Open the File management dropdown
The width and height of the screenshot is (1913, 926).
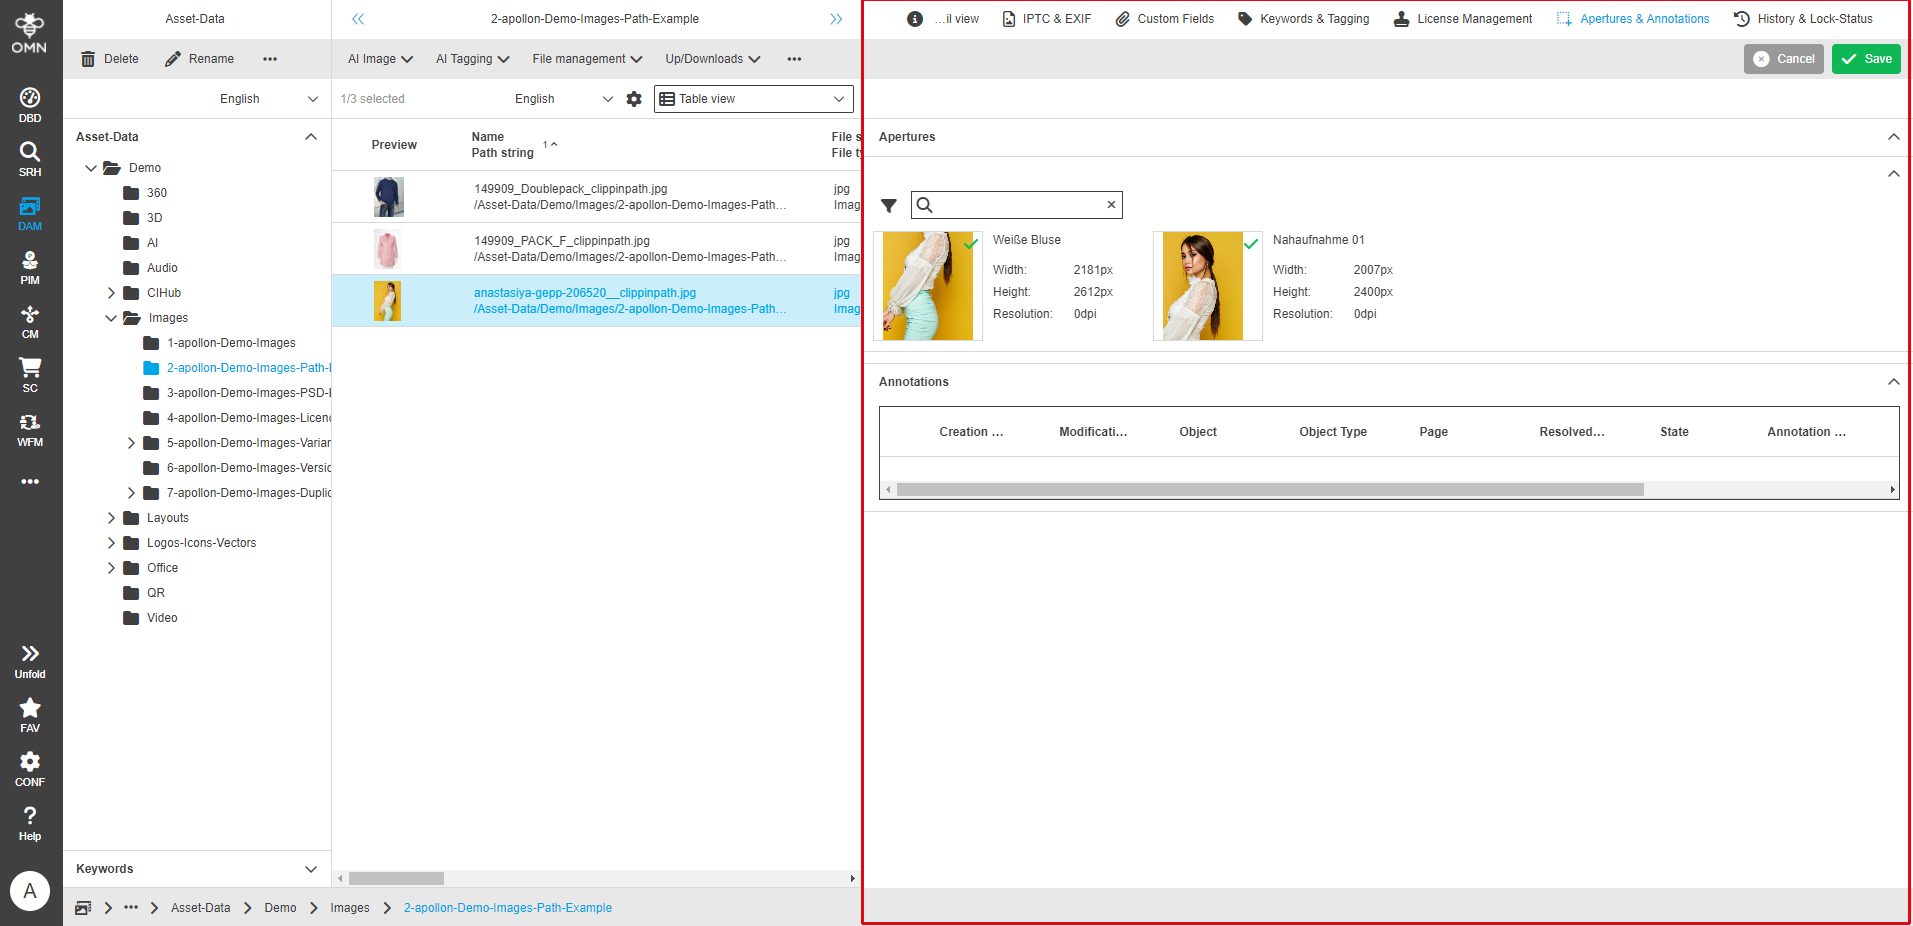[x=587, y=59]
